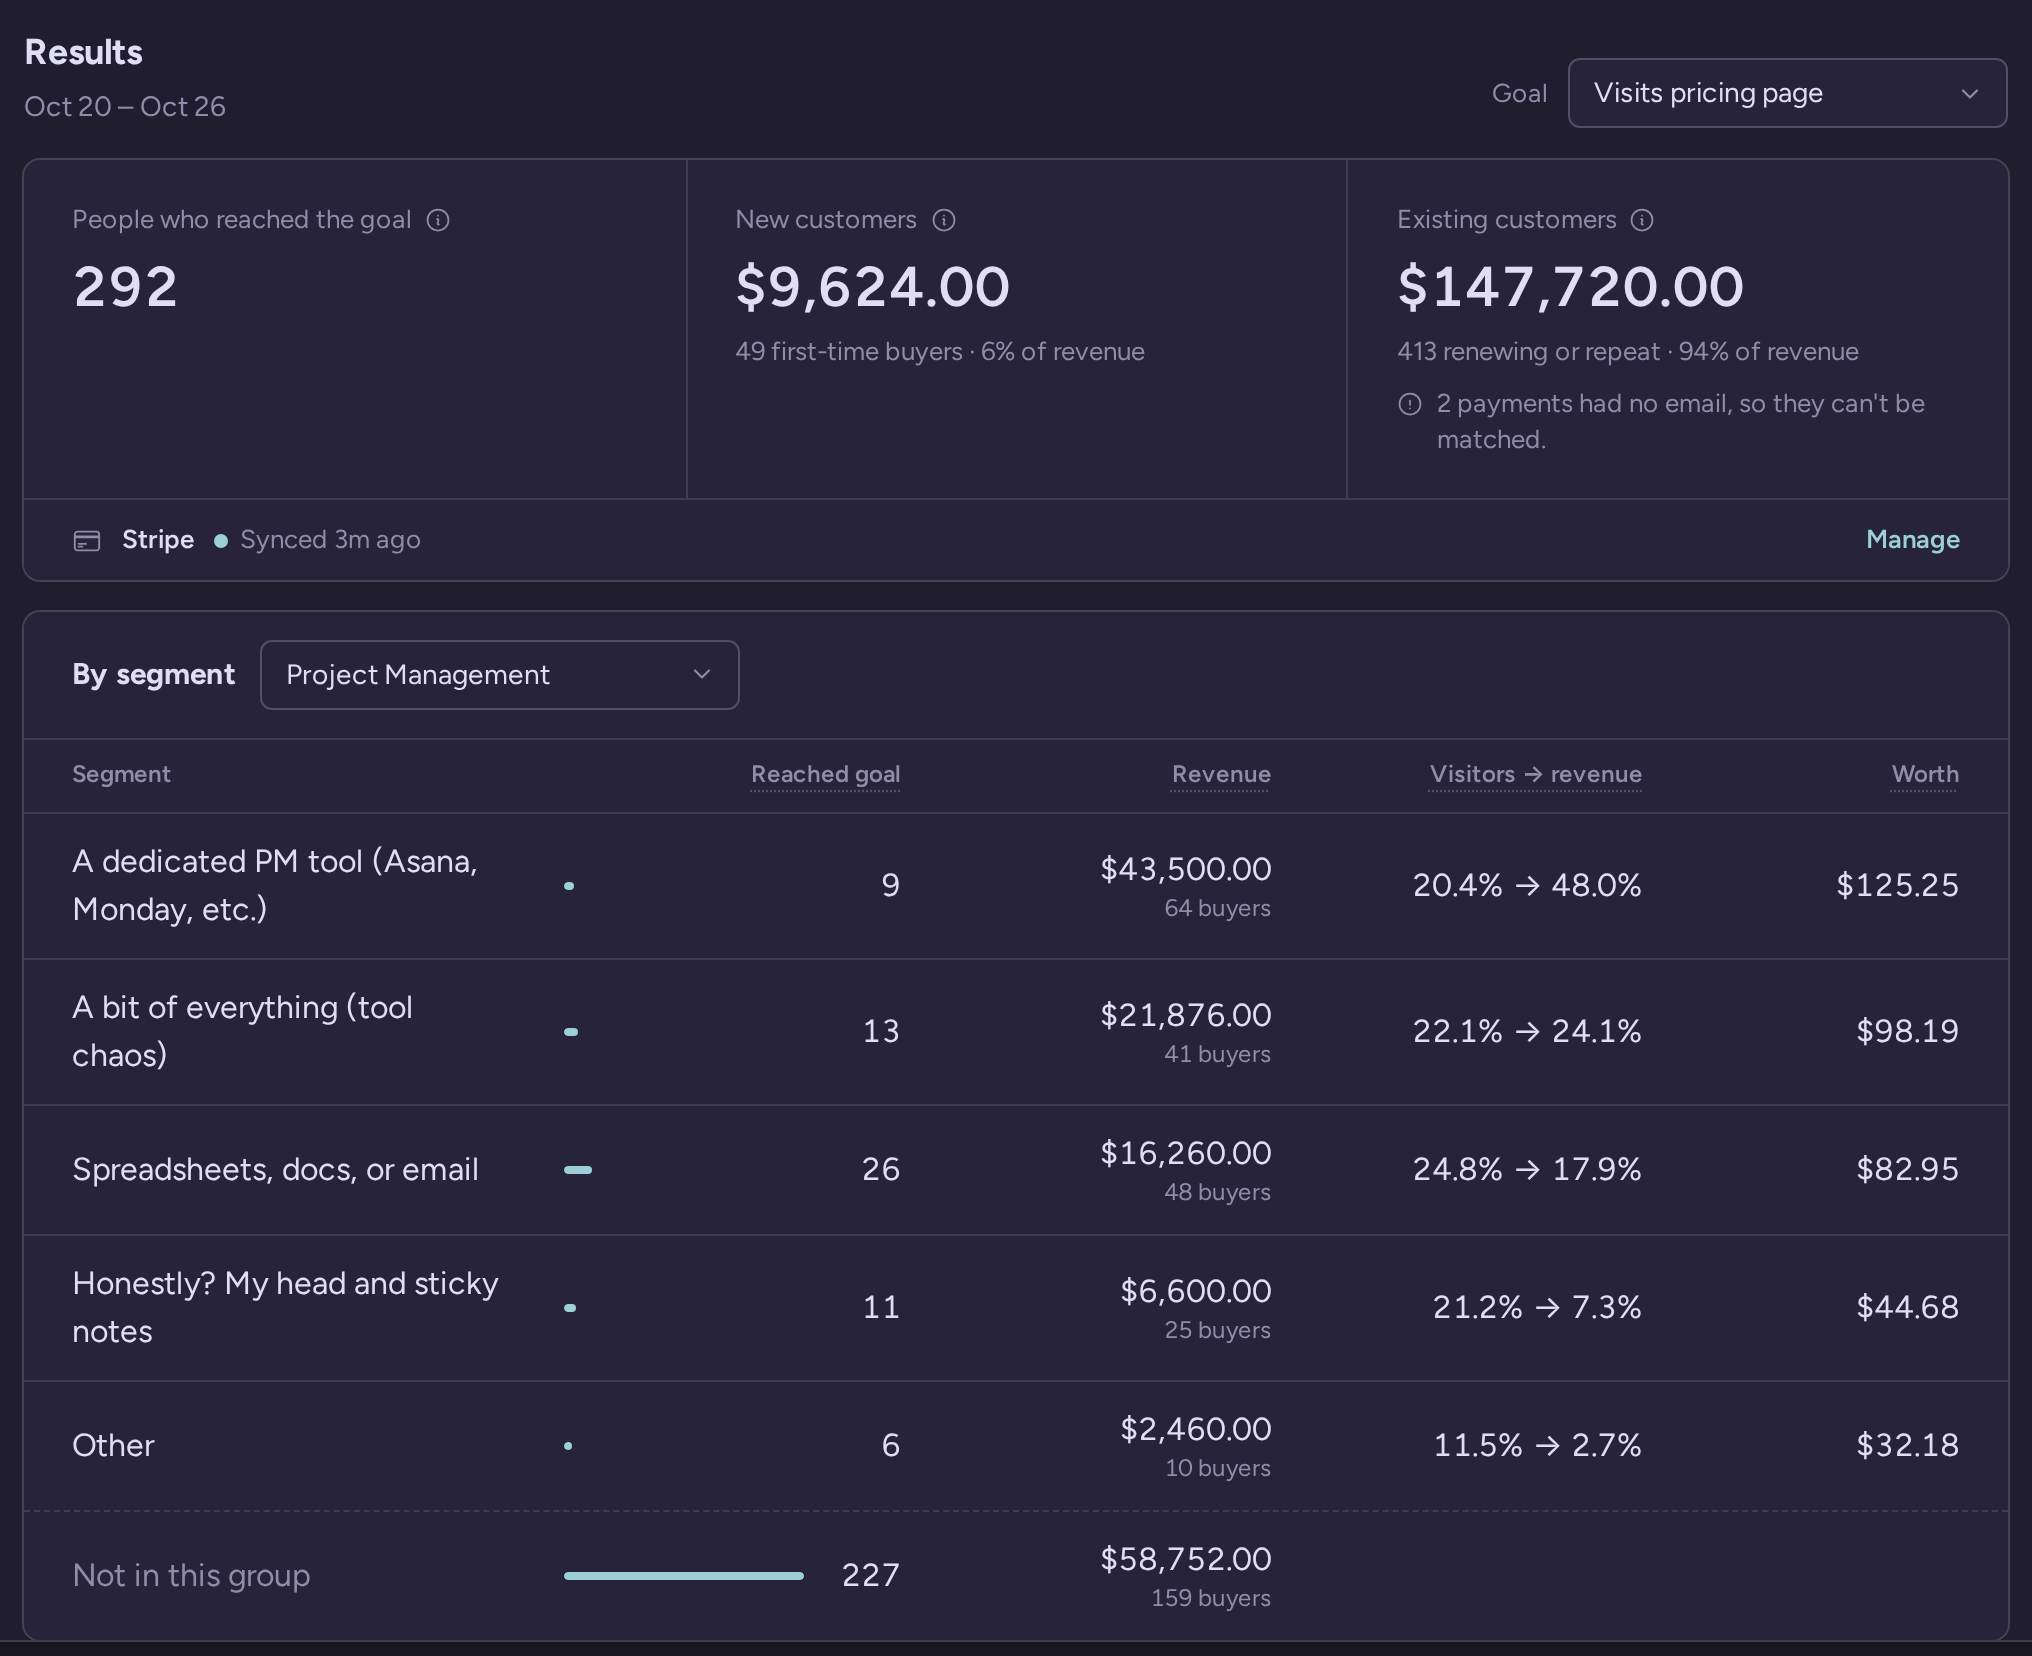Screen dimensions: 2032x1656
Task: Select the 'Not in this group' row
Action: tap(1016, 1576)
